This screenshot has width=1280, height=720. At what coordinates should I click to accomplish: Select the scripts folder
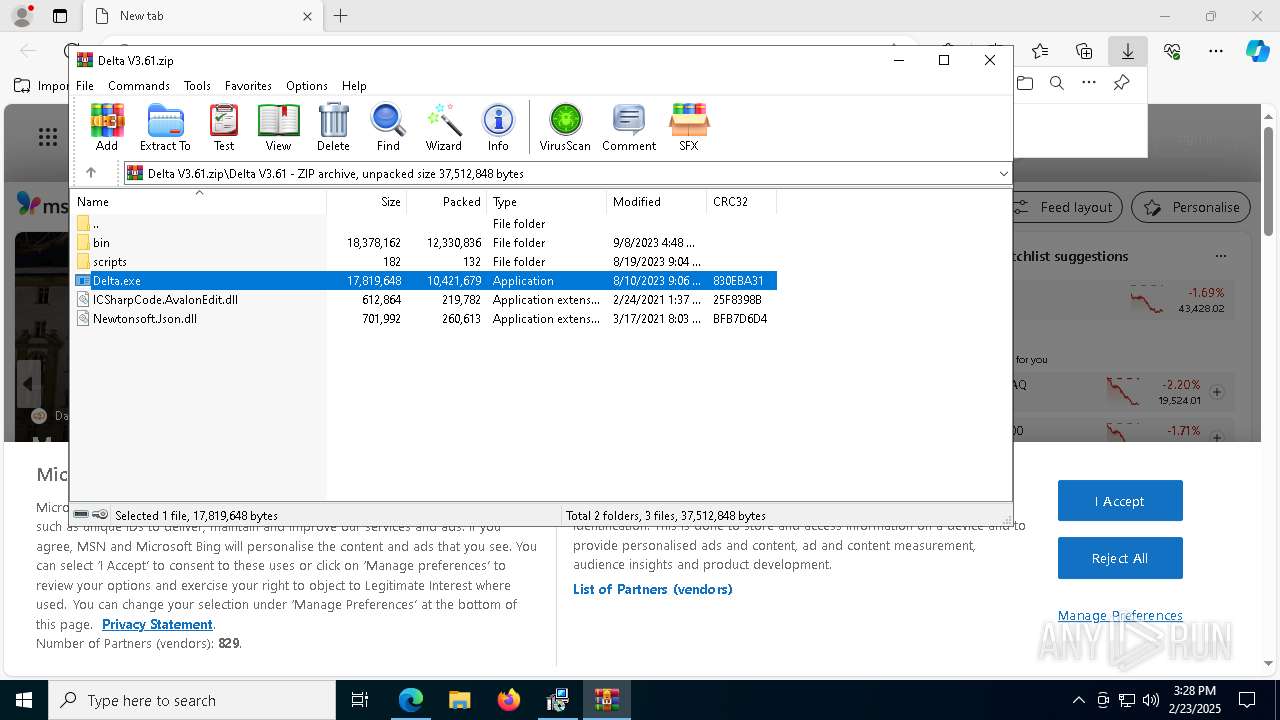pos(423,262)
